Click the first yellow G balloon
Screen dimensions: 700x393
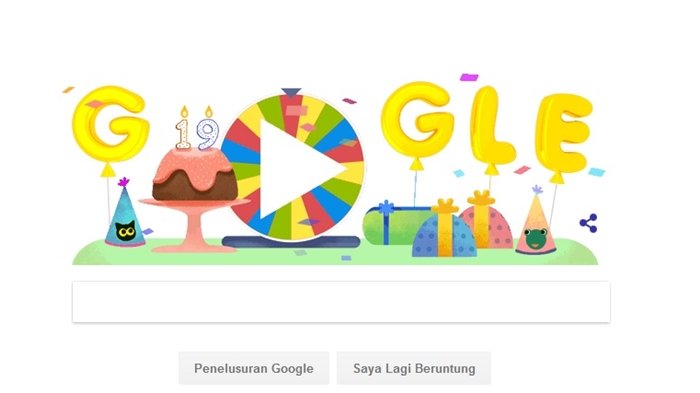coord(110,123)
